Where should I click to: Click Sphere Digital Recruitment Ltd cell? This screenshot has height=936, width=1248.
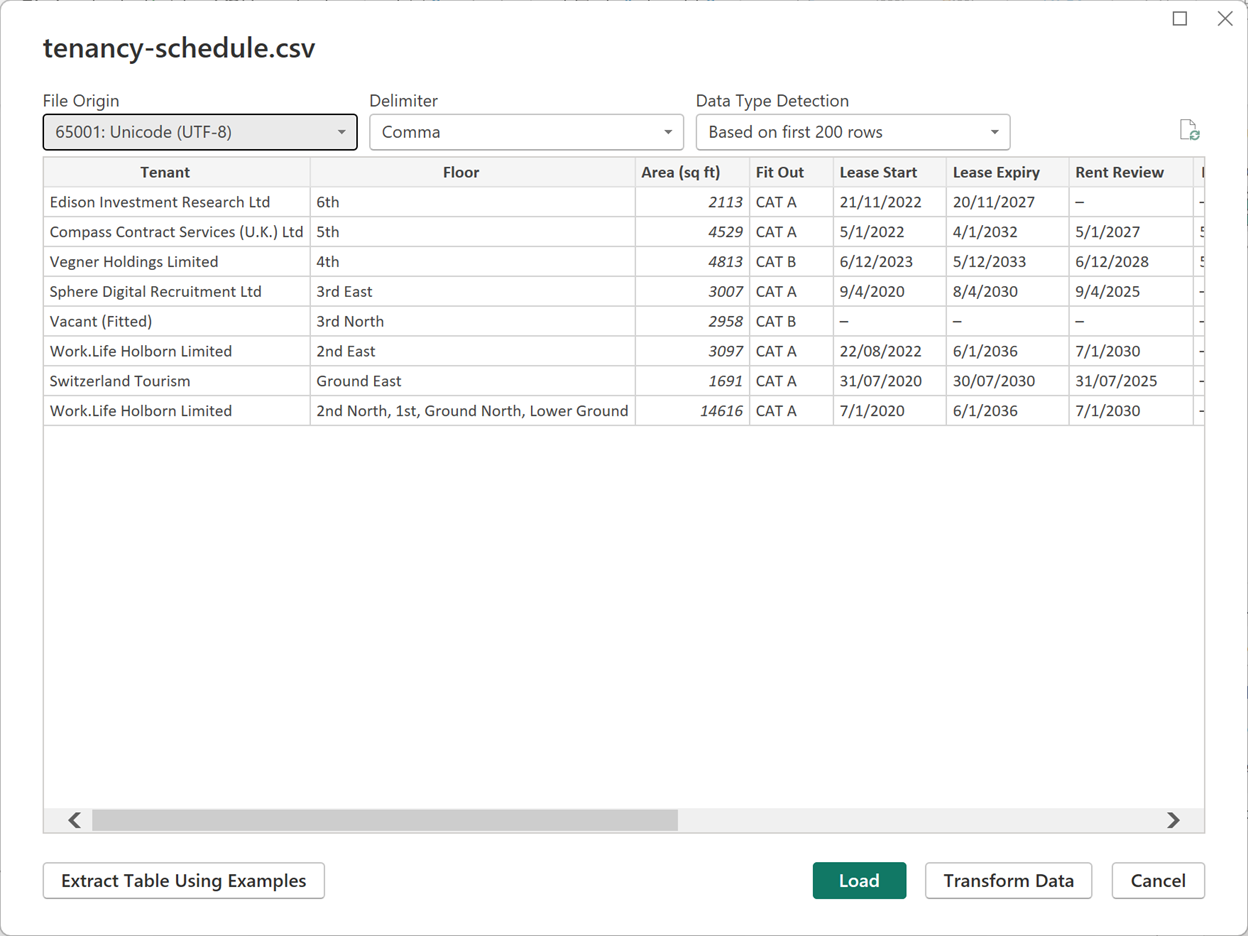(x=177, y=292)
